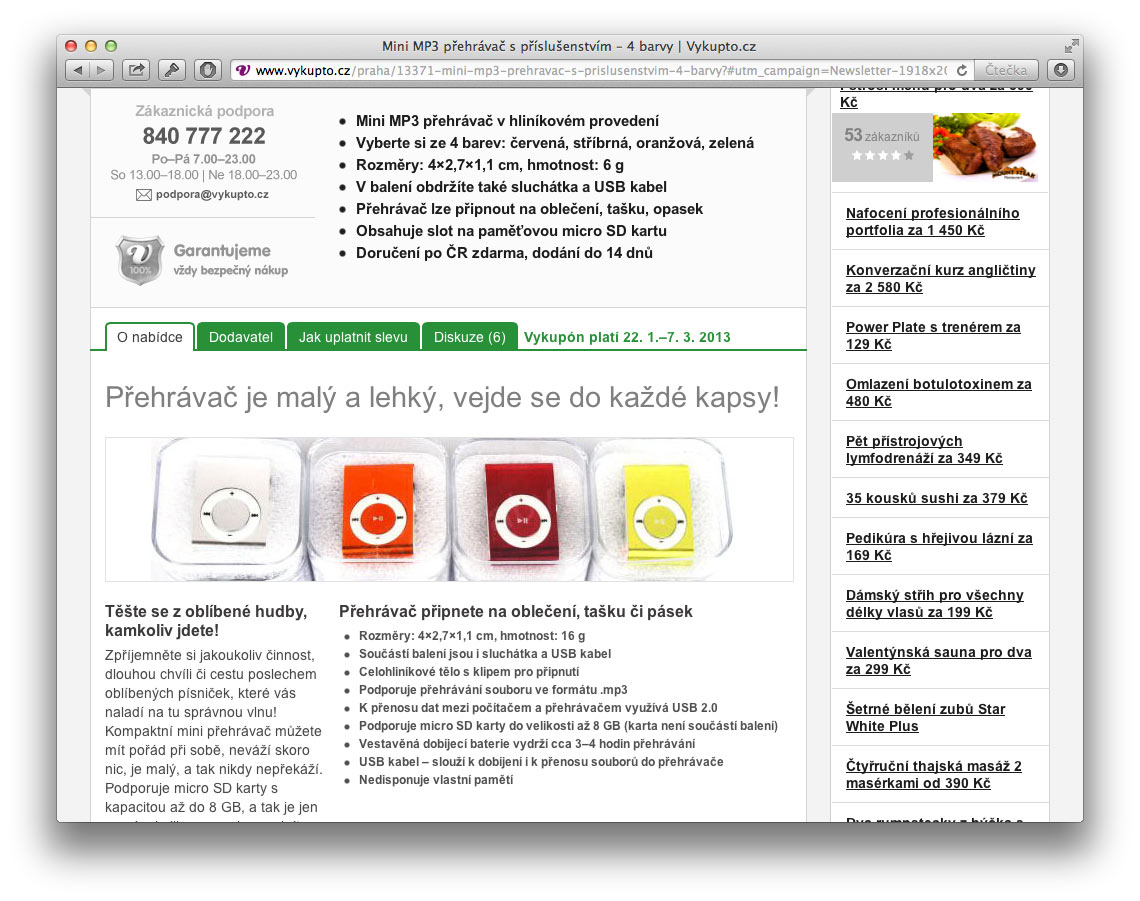Image resolution: width=1140 pixels, height=901 pixels.
Task: Click the shield extension icon in the toolbar
Action: pos(207,70)
